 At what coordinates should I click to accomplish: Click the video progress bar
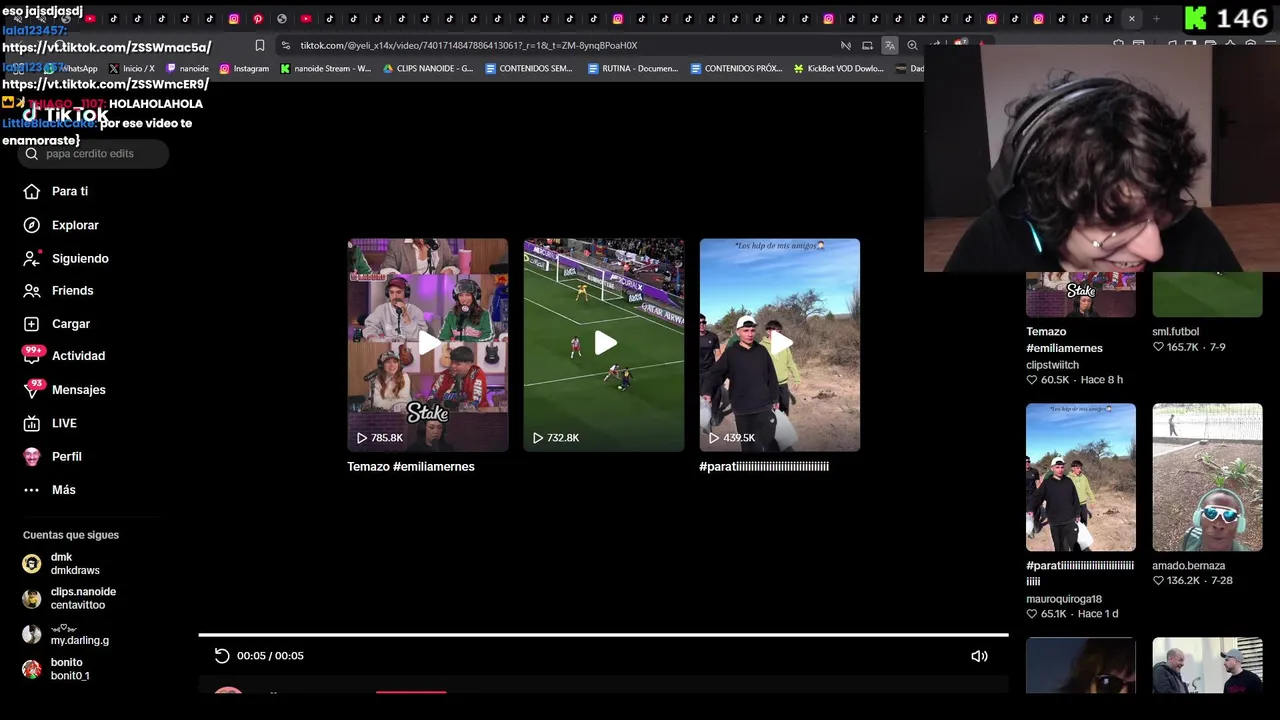point(603,635)
